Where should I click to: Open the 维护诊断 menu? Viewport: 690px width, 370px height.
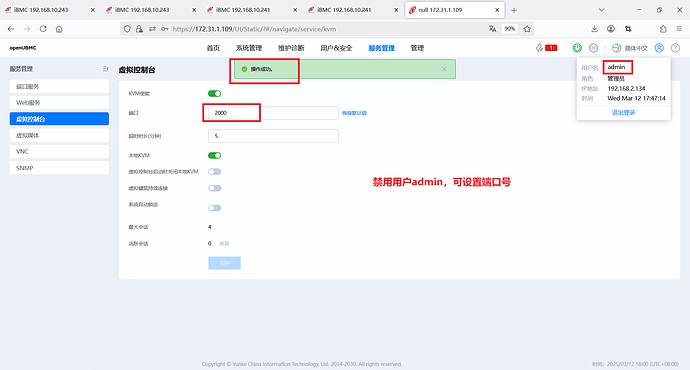pos(291,48)
